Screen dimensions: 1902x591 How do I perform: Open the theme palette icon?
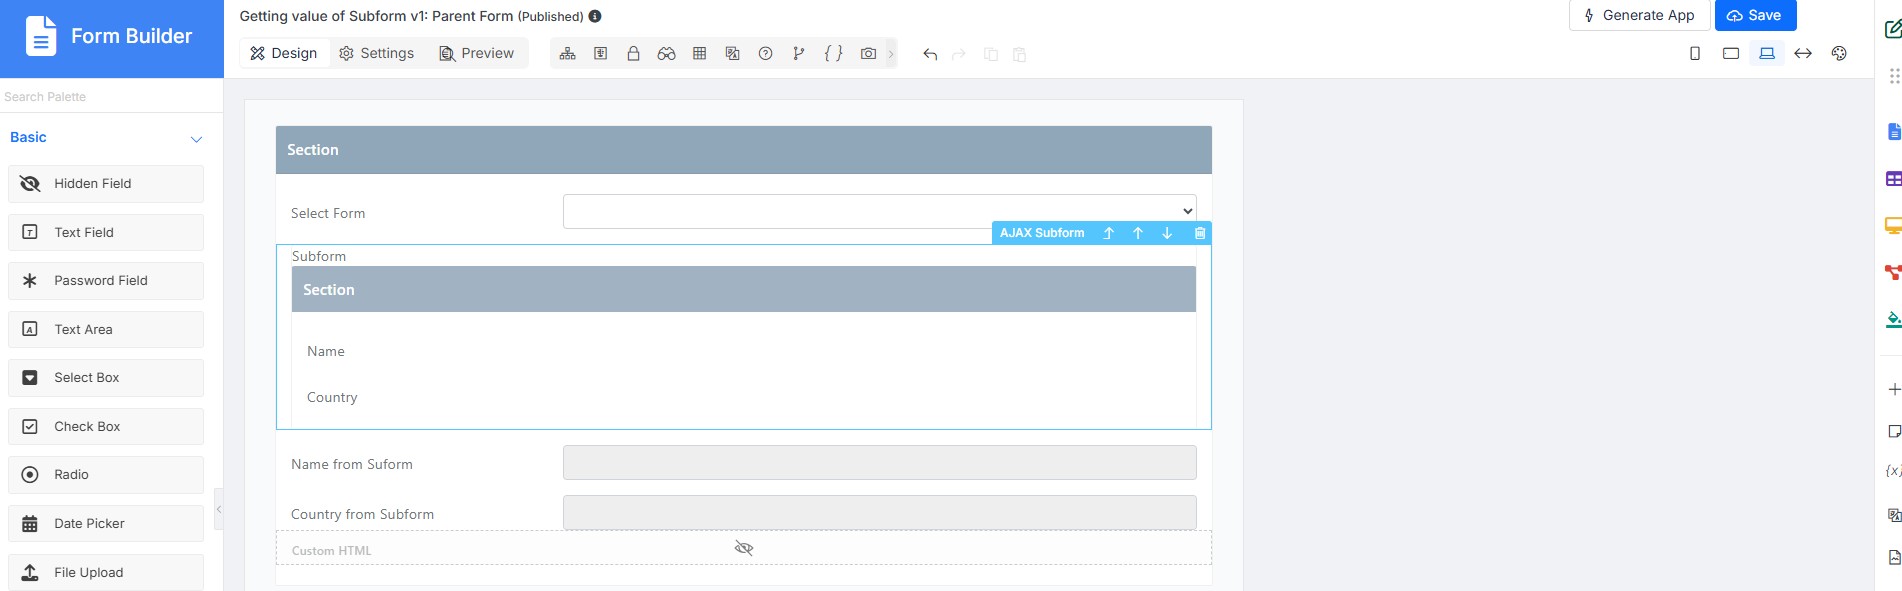(1839, 54)
